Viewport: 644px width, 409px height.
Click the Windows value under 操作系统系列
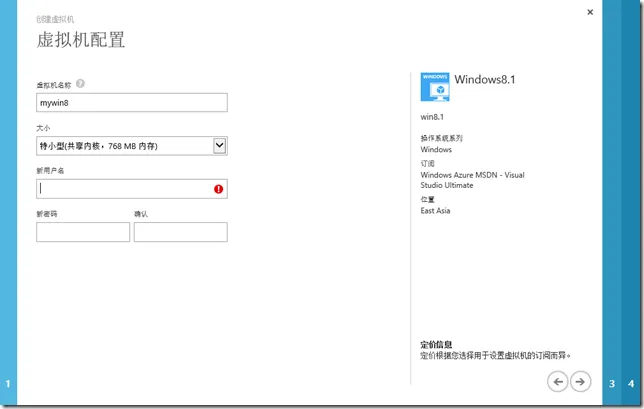point(436,149)
